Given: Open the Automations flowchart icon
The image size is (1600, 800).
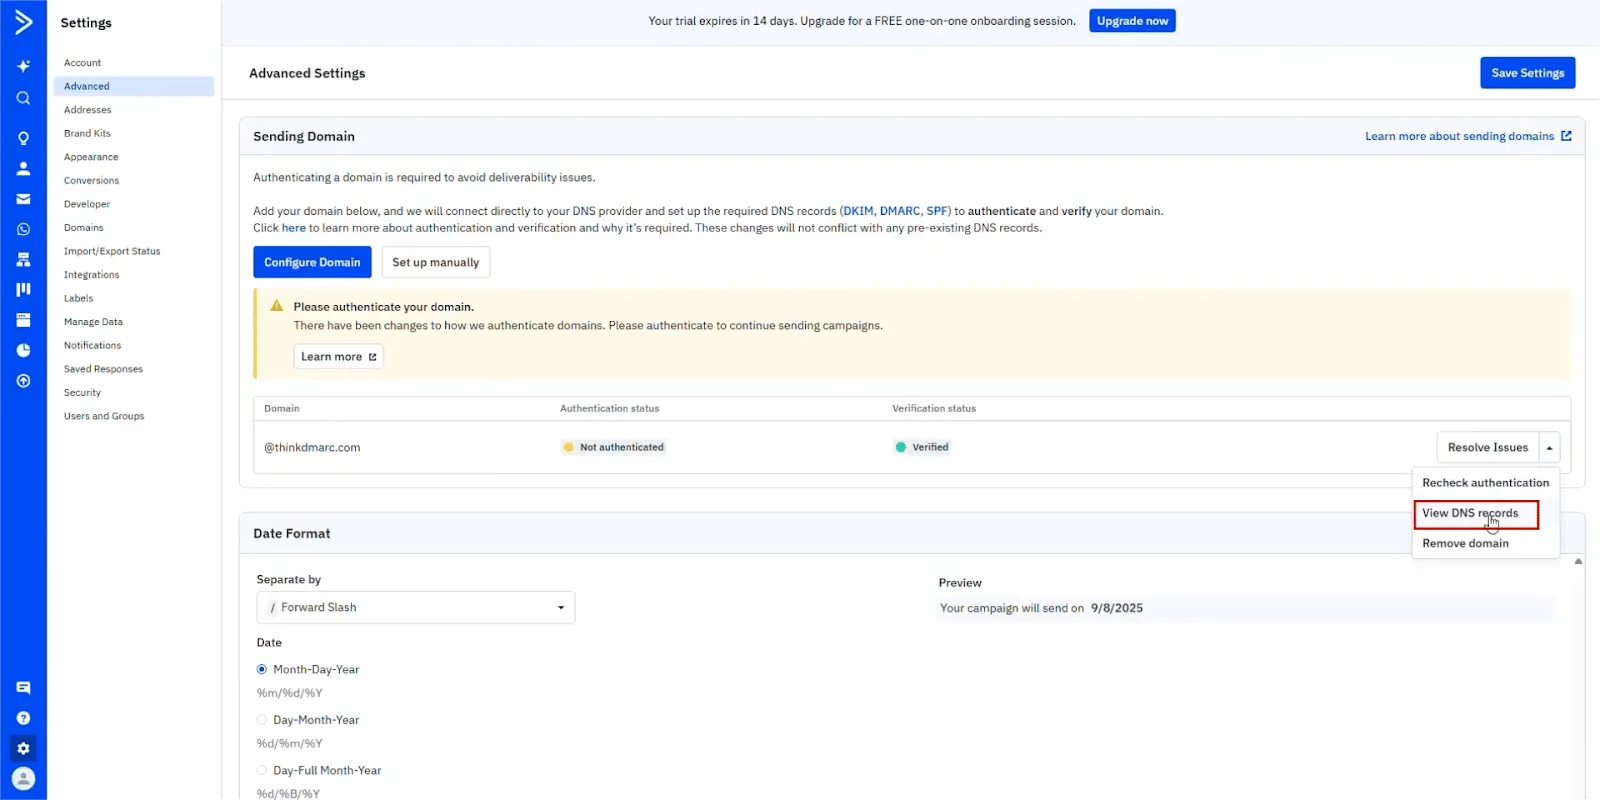Looking at the screenshot, I should [23, 259].
